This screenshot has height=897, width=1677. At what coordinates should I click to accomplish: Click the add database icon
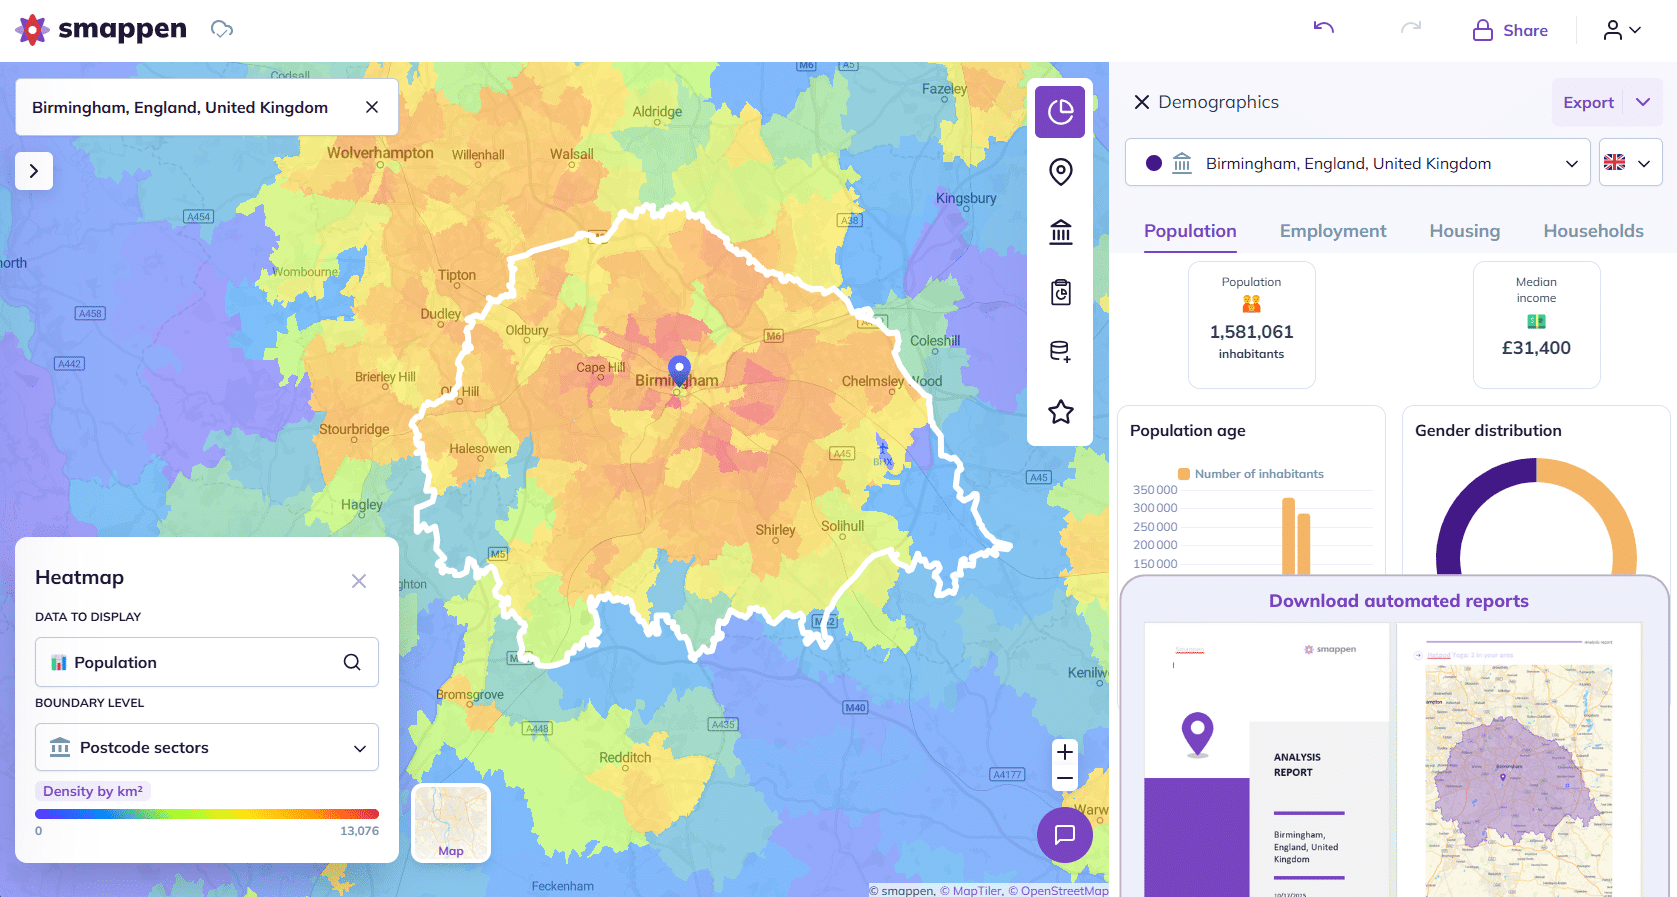click(x=1060, y=352)
